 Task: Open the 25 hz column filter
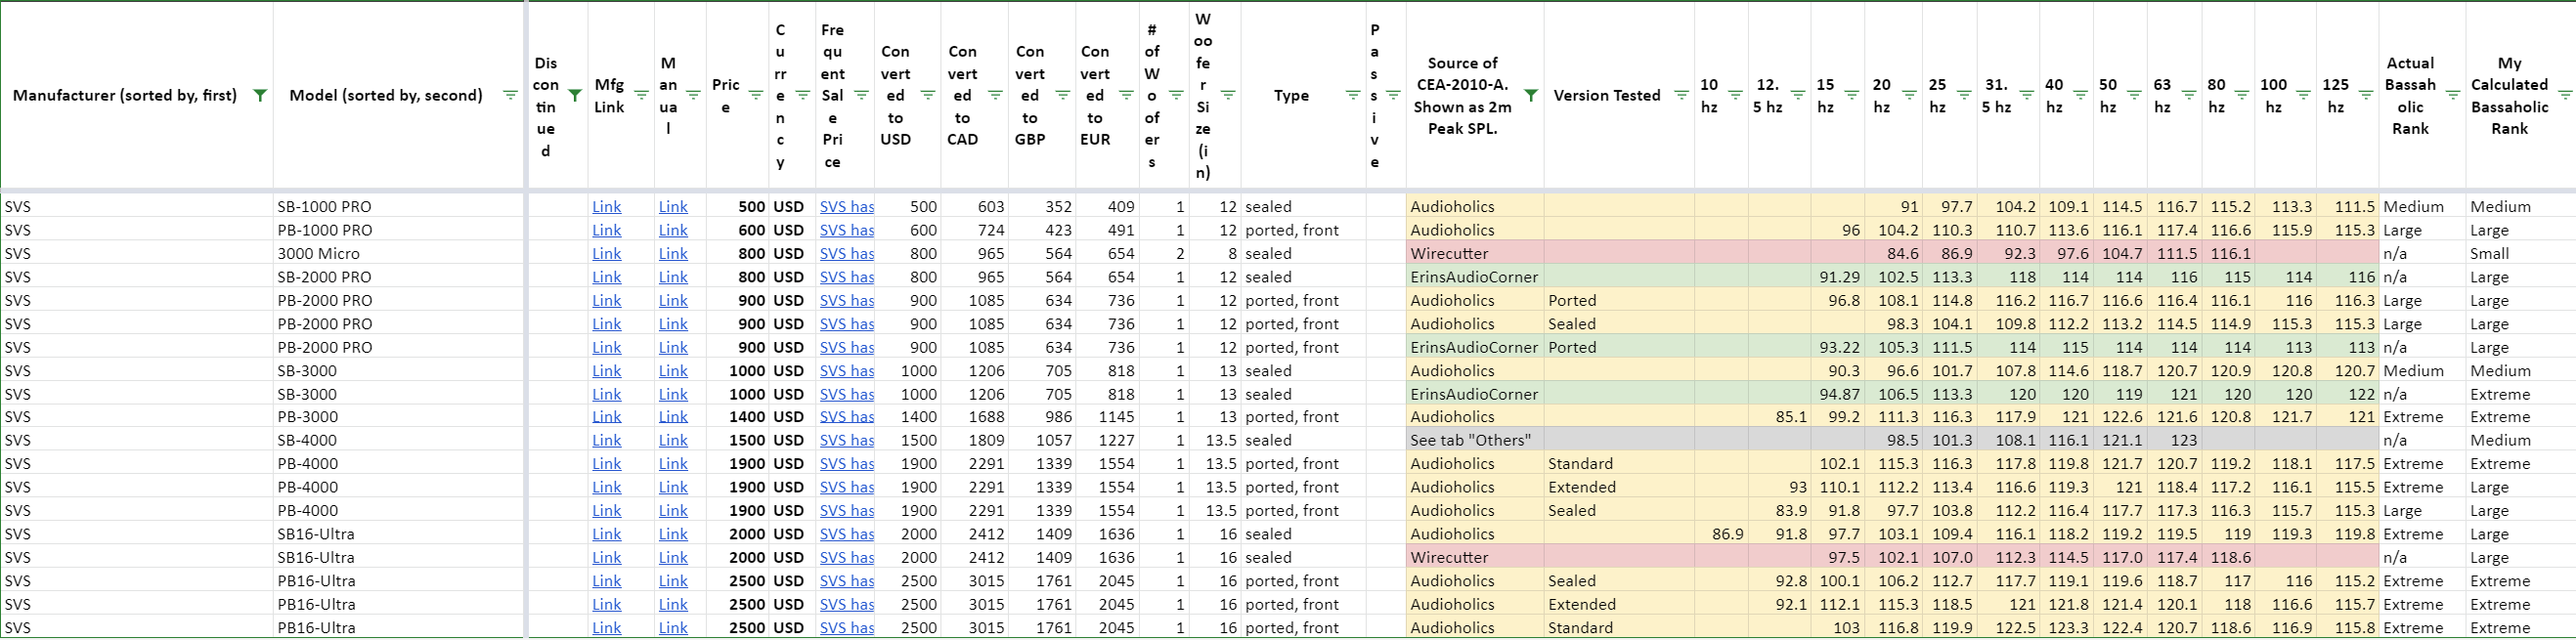[x=1964, y=96]
